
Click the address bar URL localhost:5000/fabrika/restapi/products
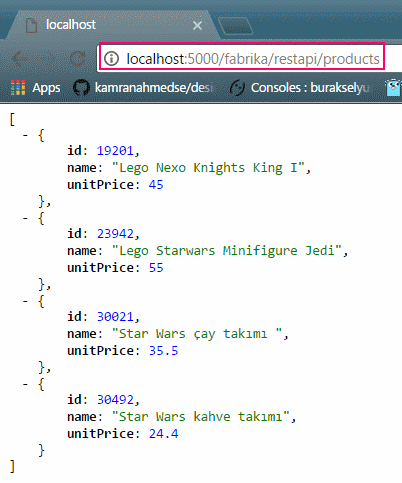253,59
